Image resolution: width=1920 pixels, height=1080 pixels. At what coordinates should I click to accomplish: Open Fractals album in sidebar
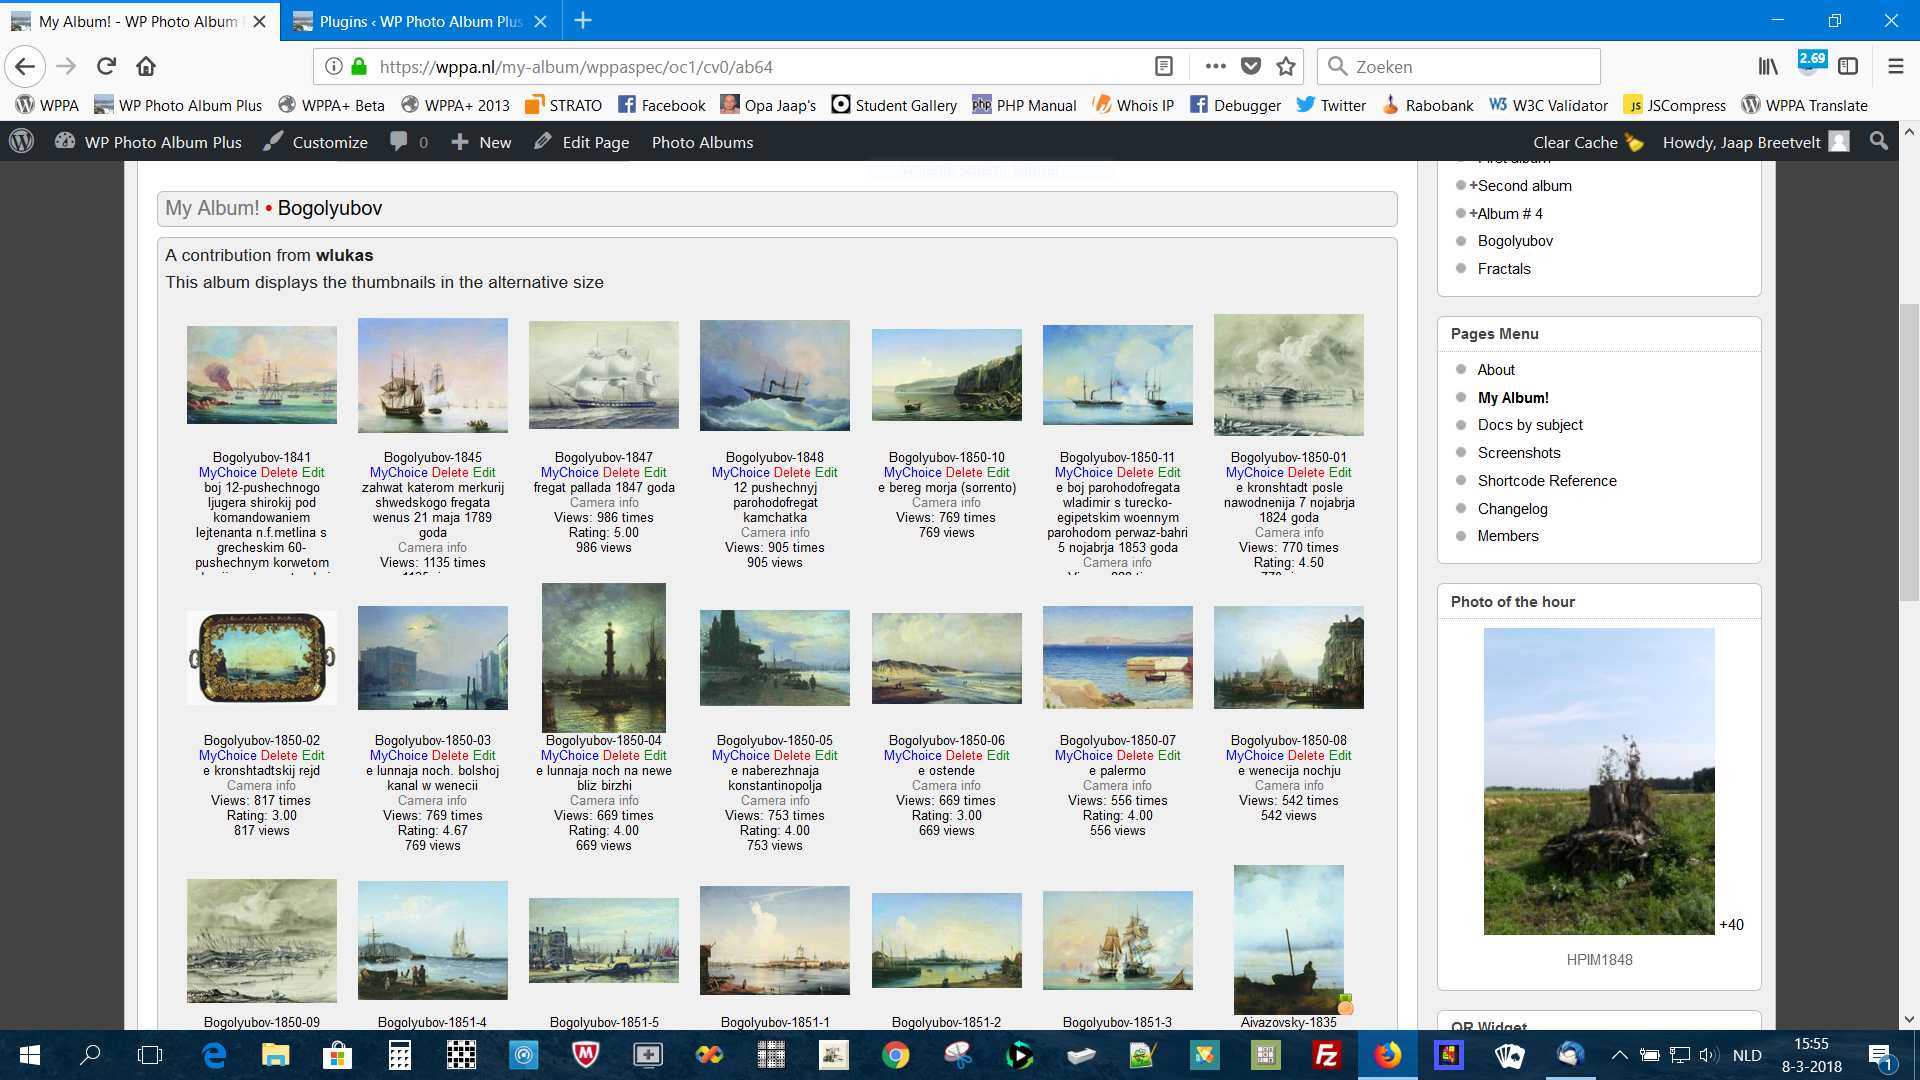[x=1504, y=269]
